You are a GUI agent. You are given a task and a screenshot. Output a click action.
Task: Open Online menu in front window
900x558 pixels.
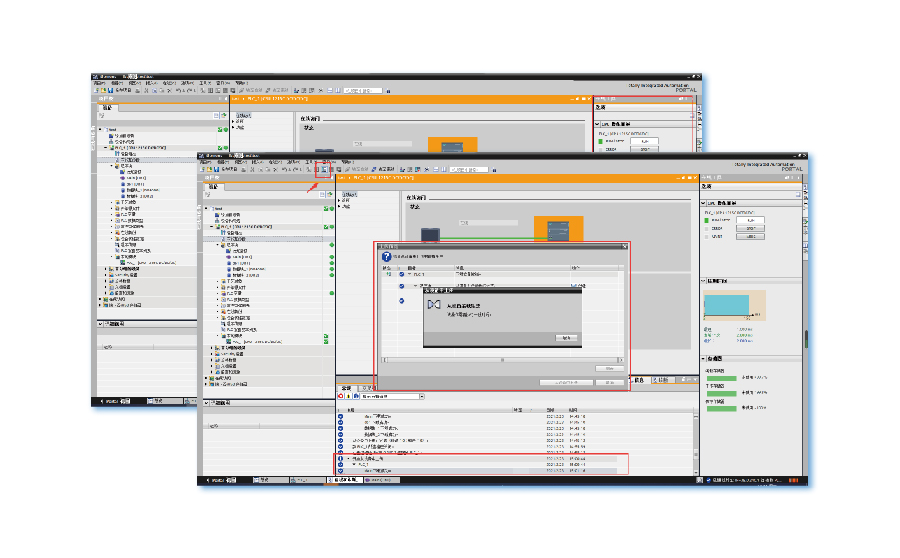pyautogui.click(x=274, y=162)
